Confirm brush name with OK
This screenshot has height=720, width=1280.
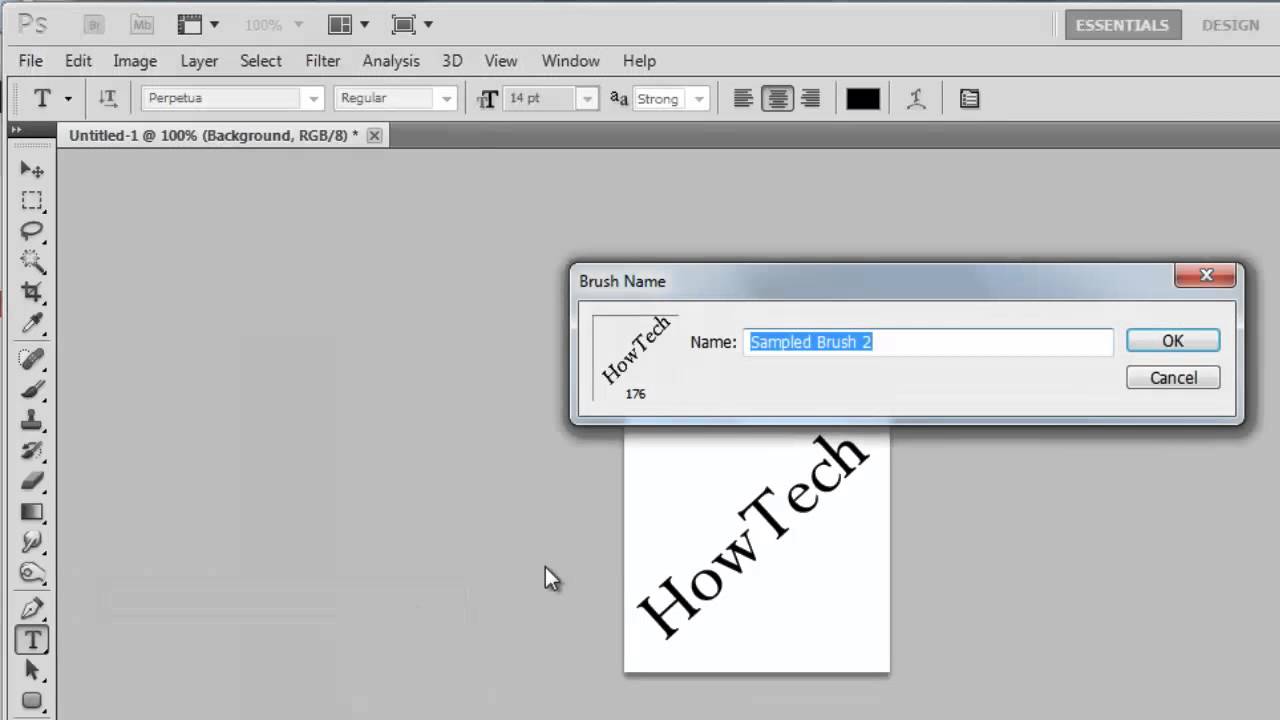point(1173,341)
